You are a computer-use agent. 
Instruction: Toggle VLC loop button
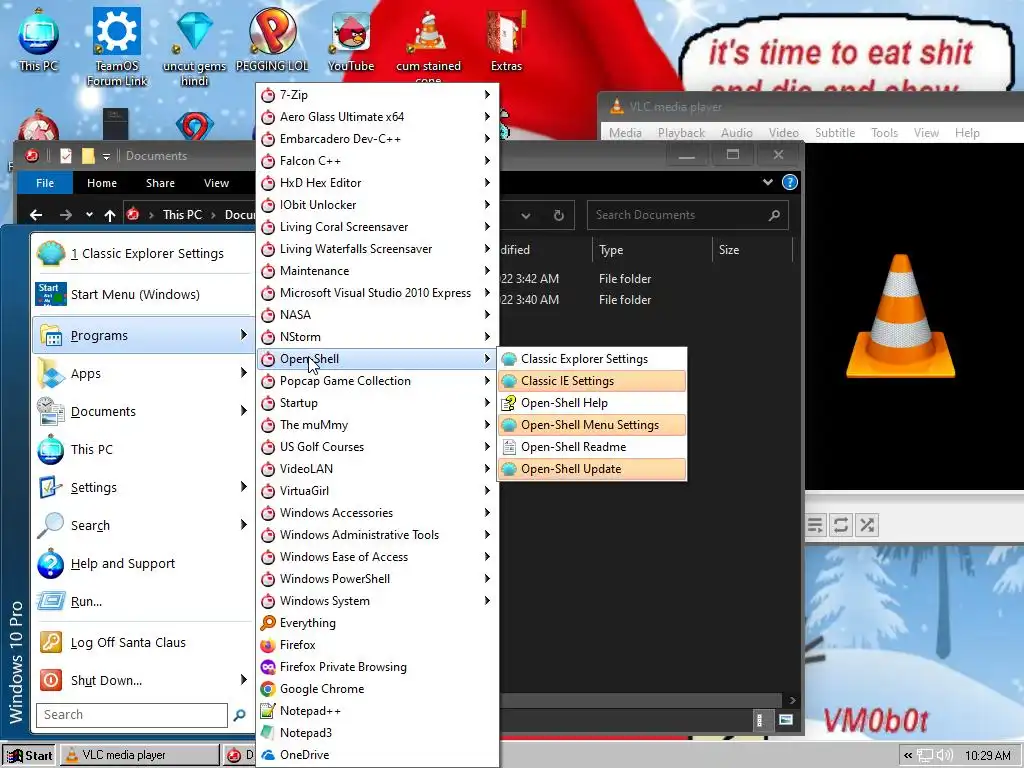click(841, 525)
